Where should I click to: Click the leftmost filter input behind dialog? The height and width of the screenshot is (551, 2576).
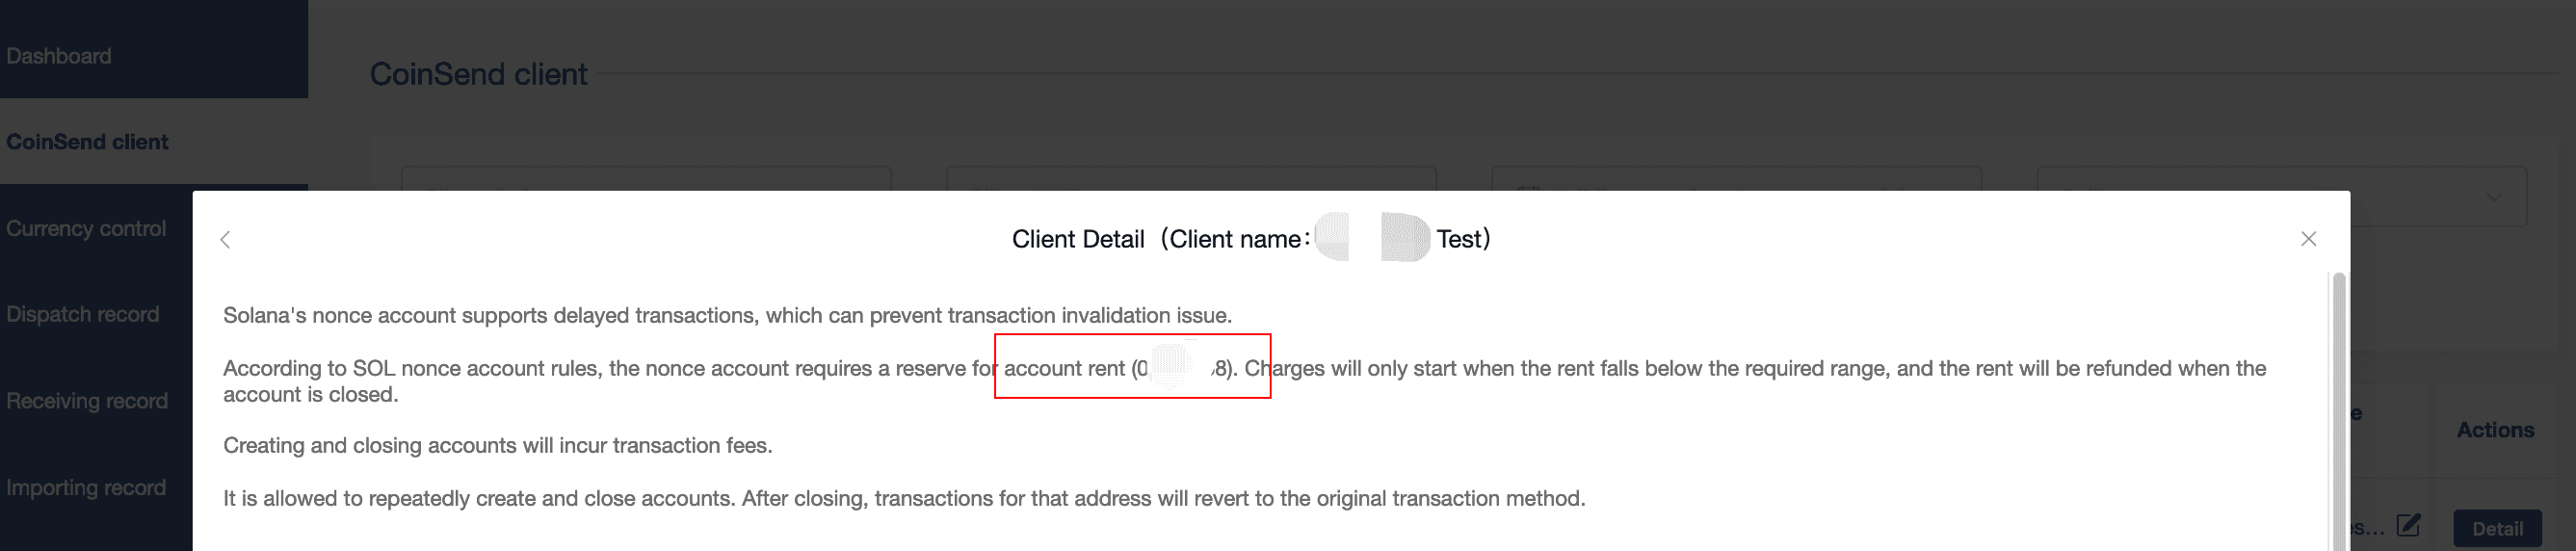point(645,179)
